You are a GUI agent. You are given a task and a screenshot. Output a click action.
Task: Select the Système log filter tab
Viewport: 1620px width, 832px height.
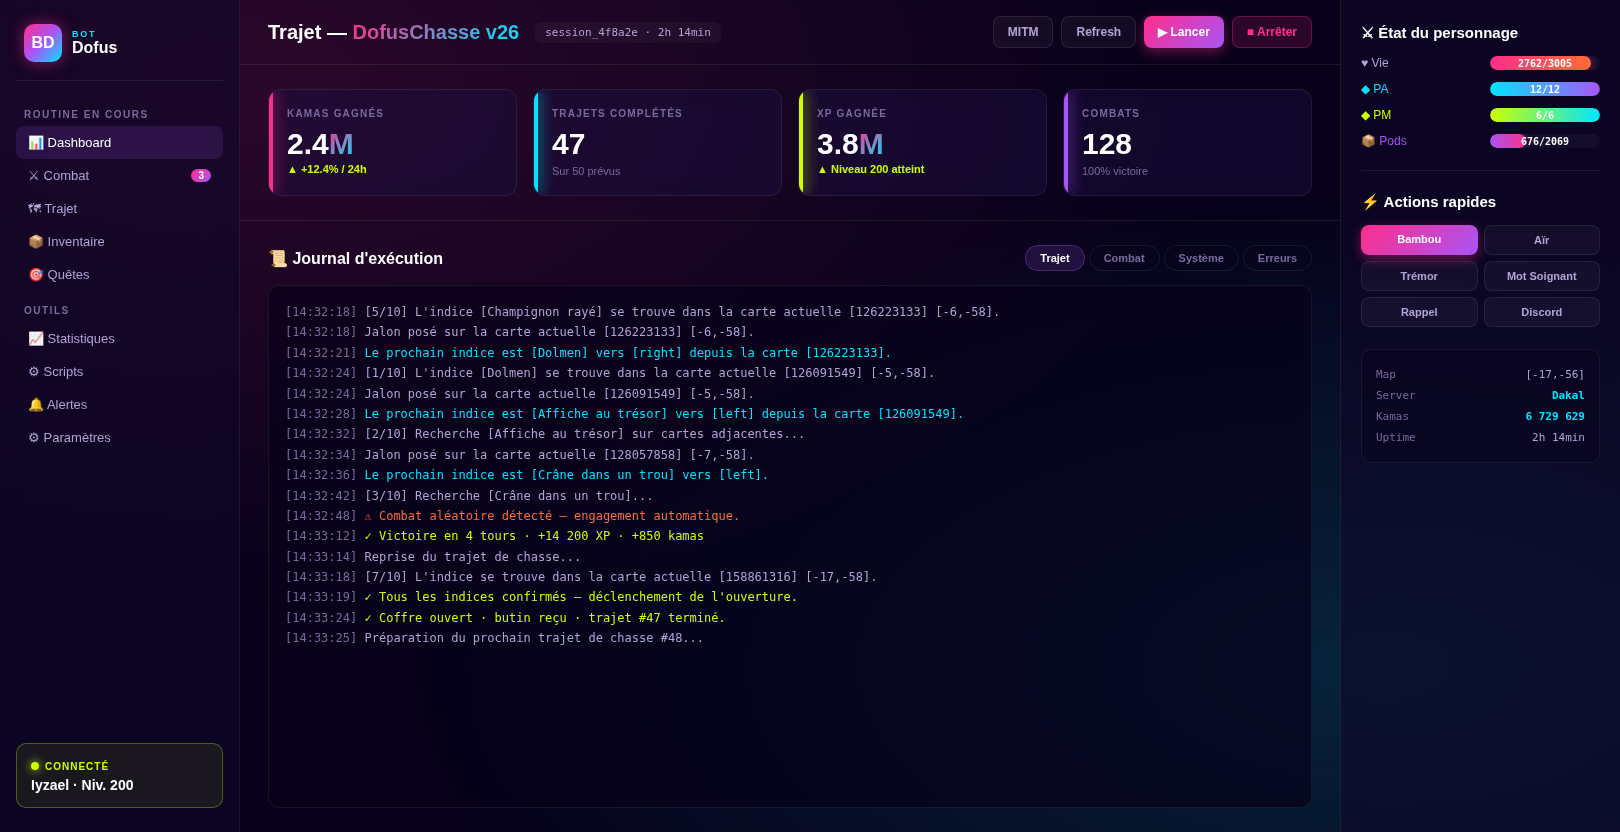click(1201, 258)
